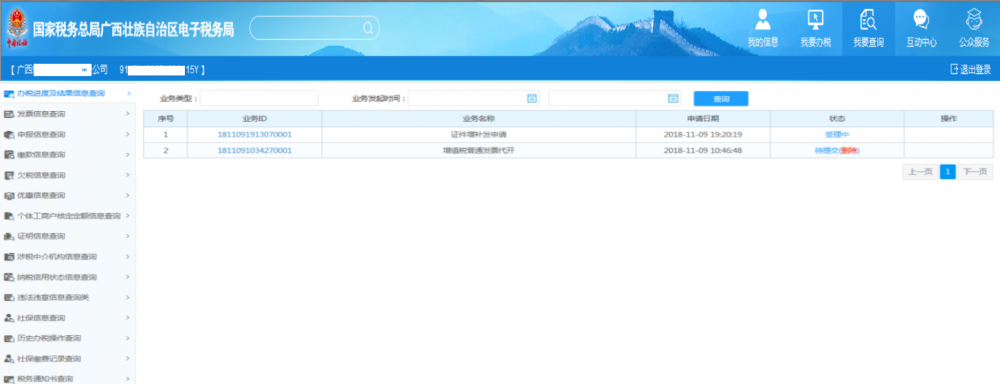The height and width of the screenshot is (384, 1000).
Task: Click date cell 2018-11-09 19:20:19
Action: (703, 135)
